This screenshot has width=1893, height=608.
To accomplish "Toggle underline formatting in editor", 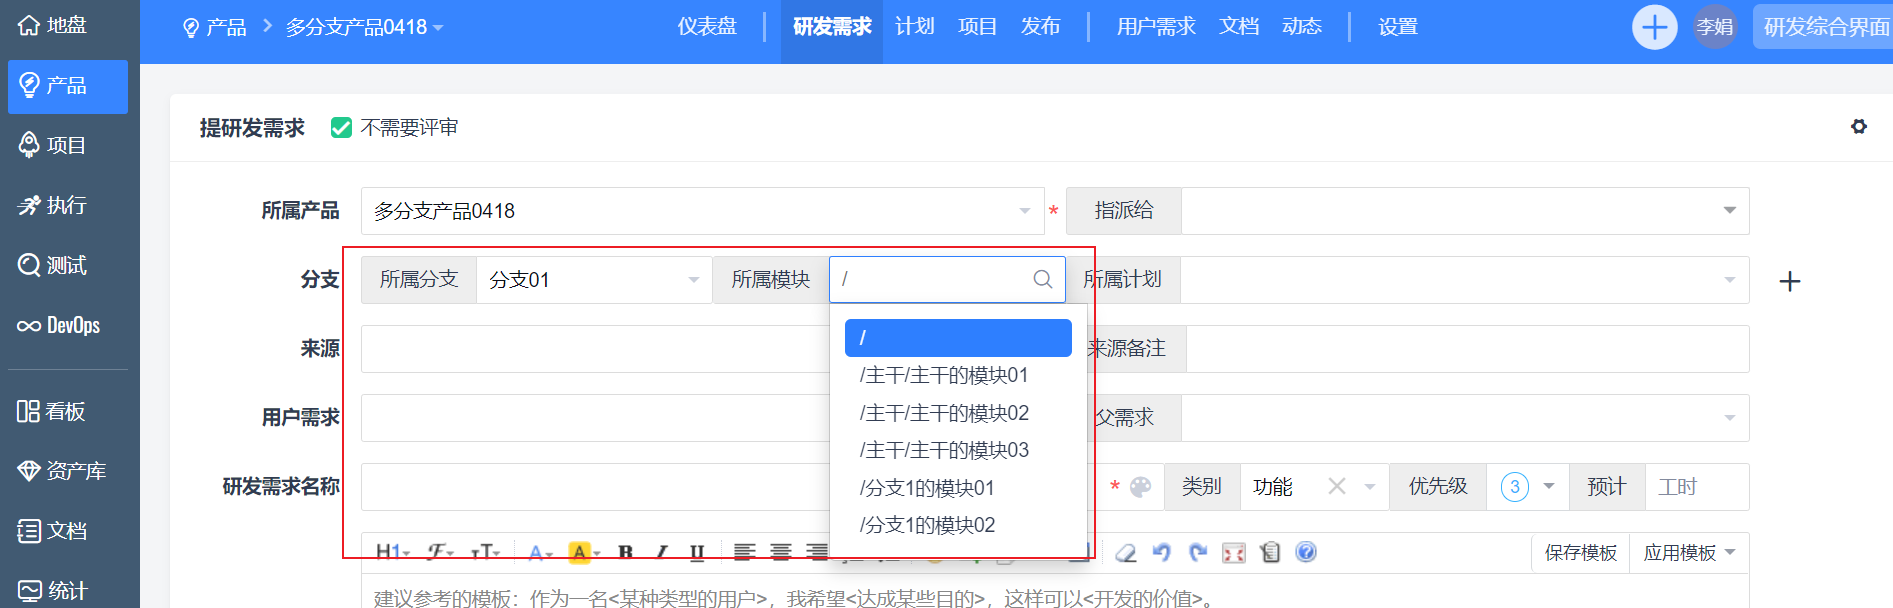I will 697,552.
